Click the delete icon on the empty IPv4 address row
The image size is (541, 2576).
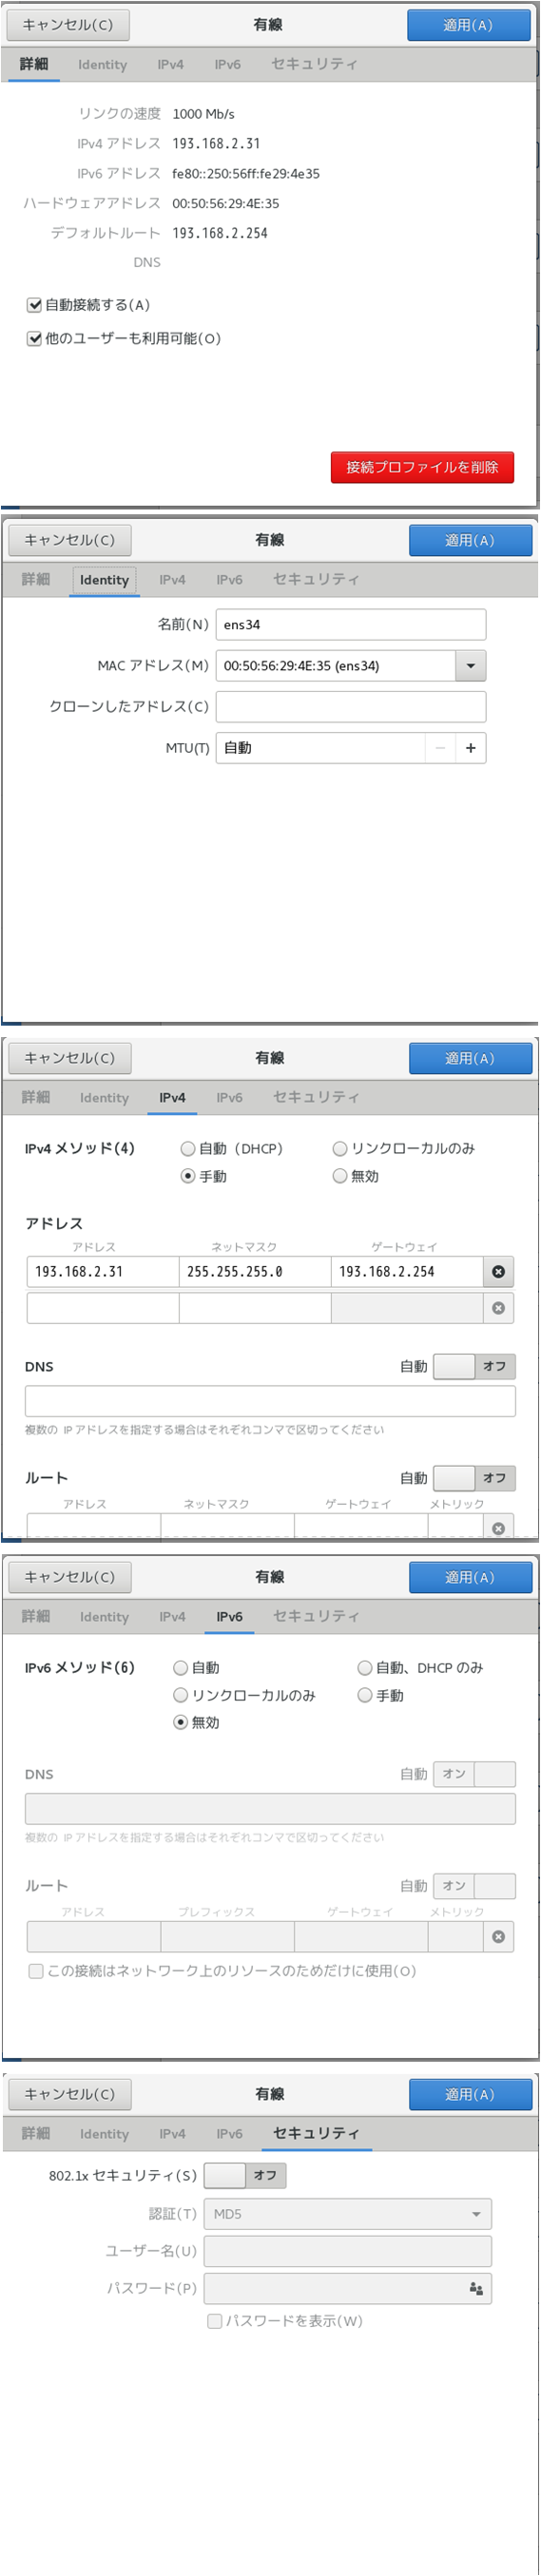pos(498,1308)
